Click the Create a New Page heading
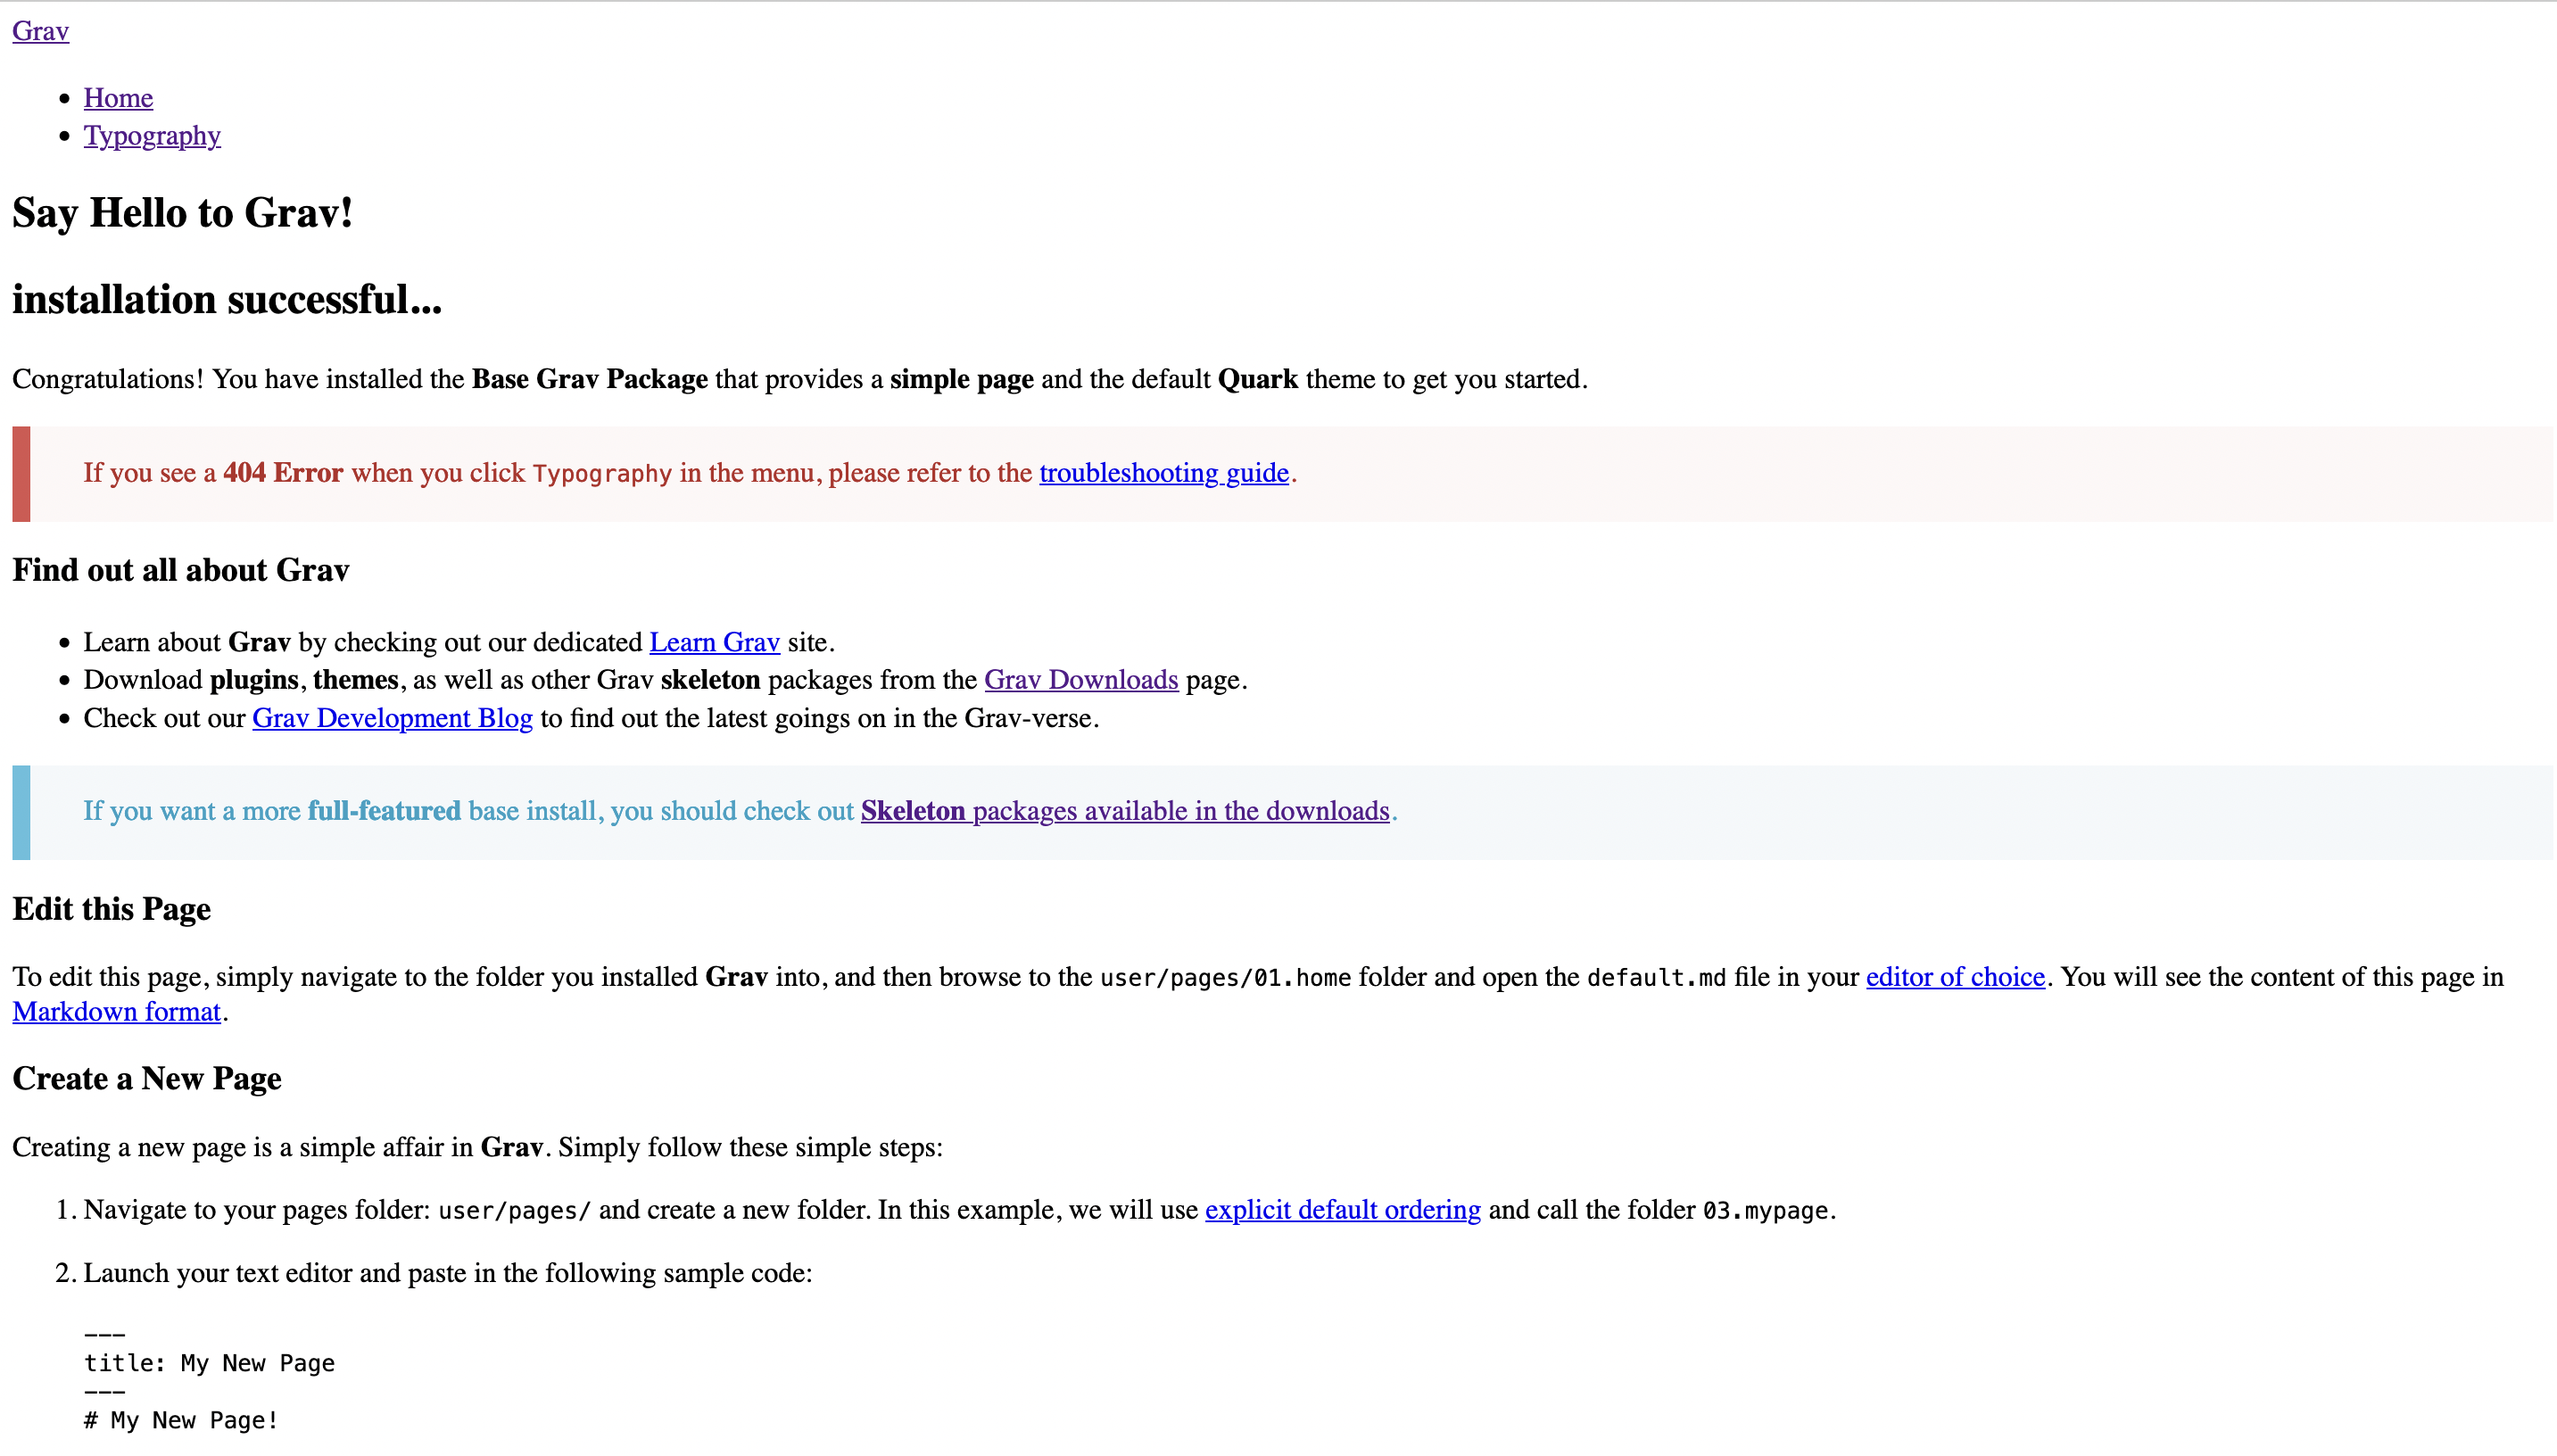This screenshot has width=2557, height=1456. 146,1078
